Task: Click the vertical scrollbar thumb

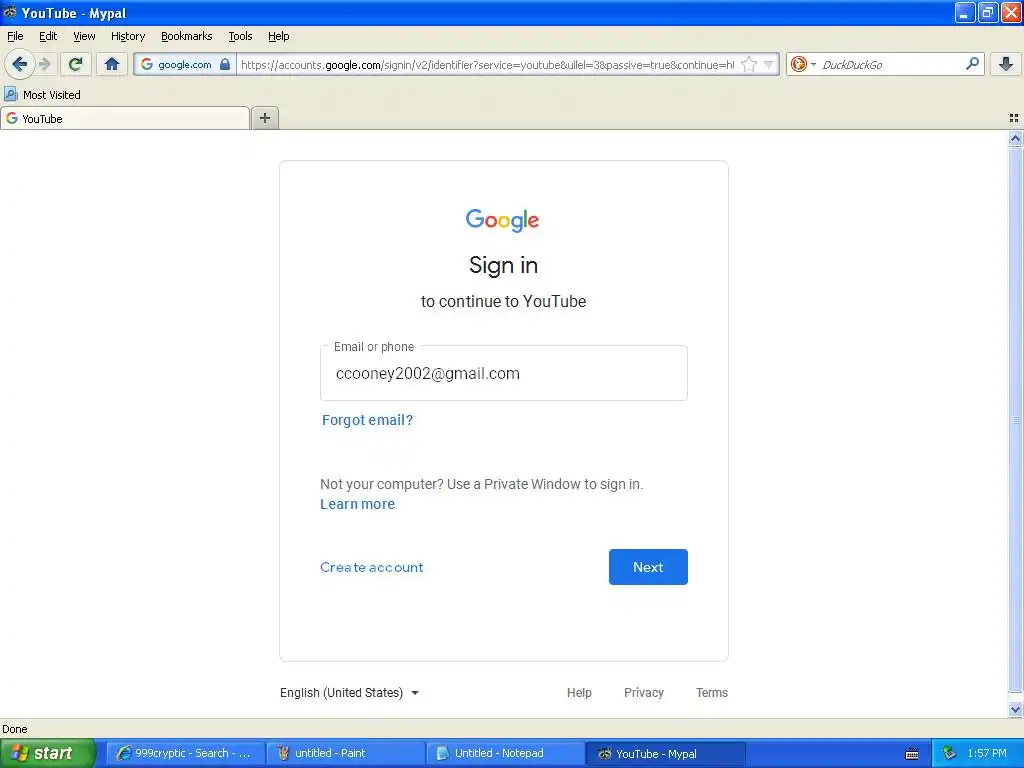Action: tap(1015, 420)
